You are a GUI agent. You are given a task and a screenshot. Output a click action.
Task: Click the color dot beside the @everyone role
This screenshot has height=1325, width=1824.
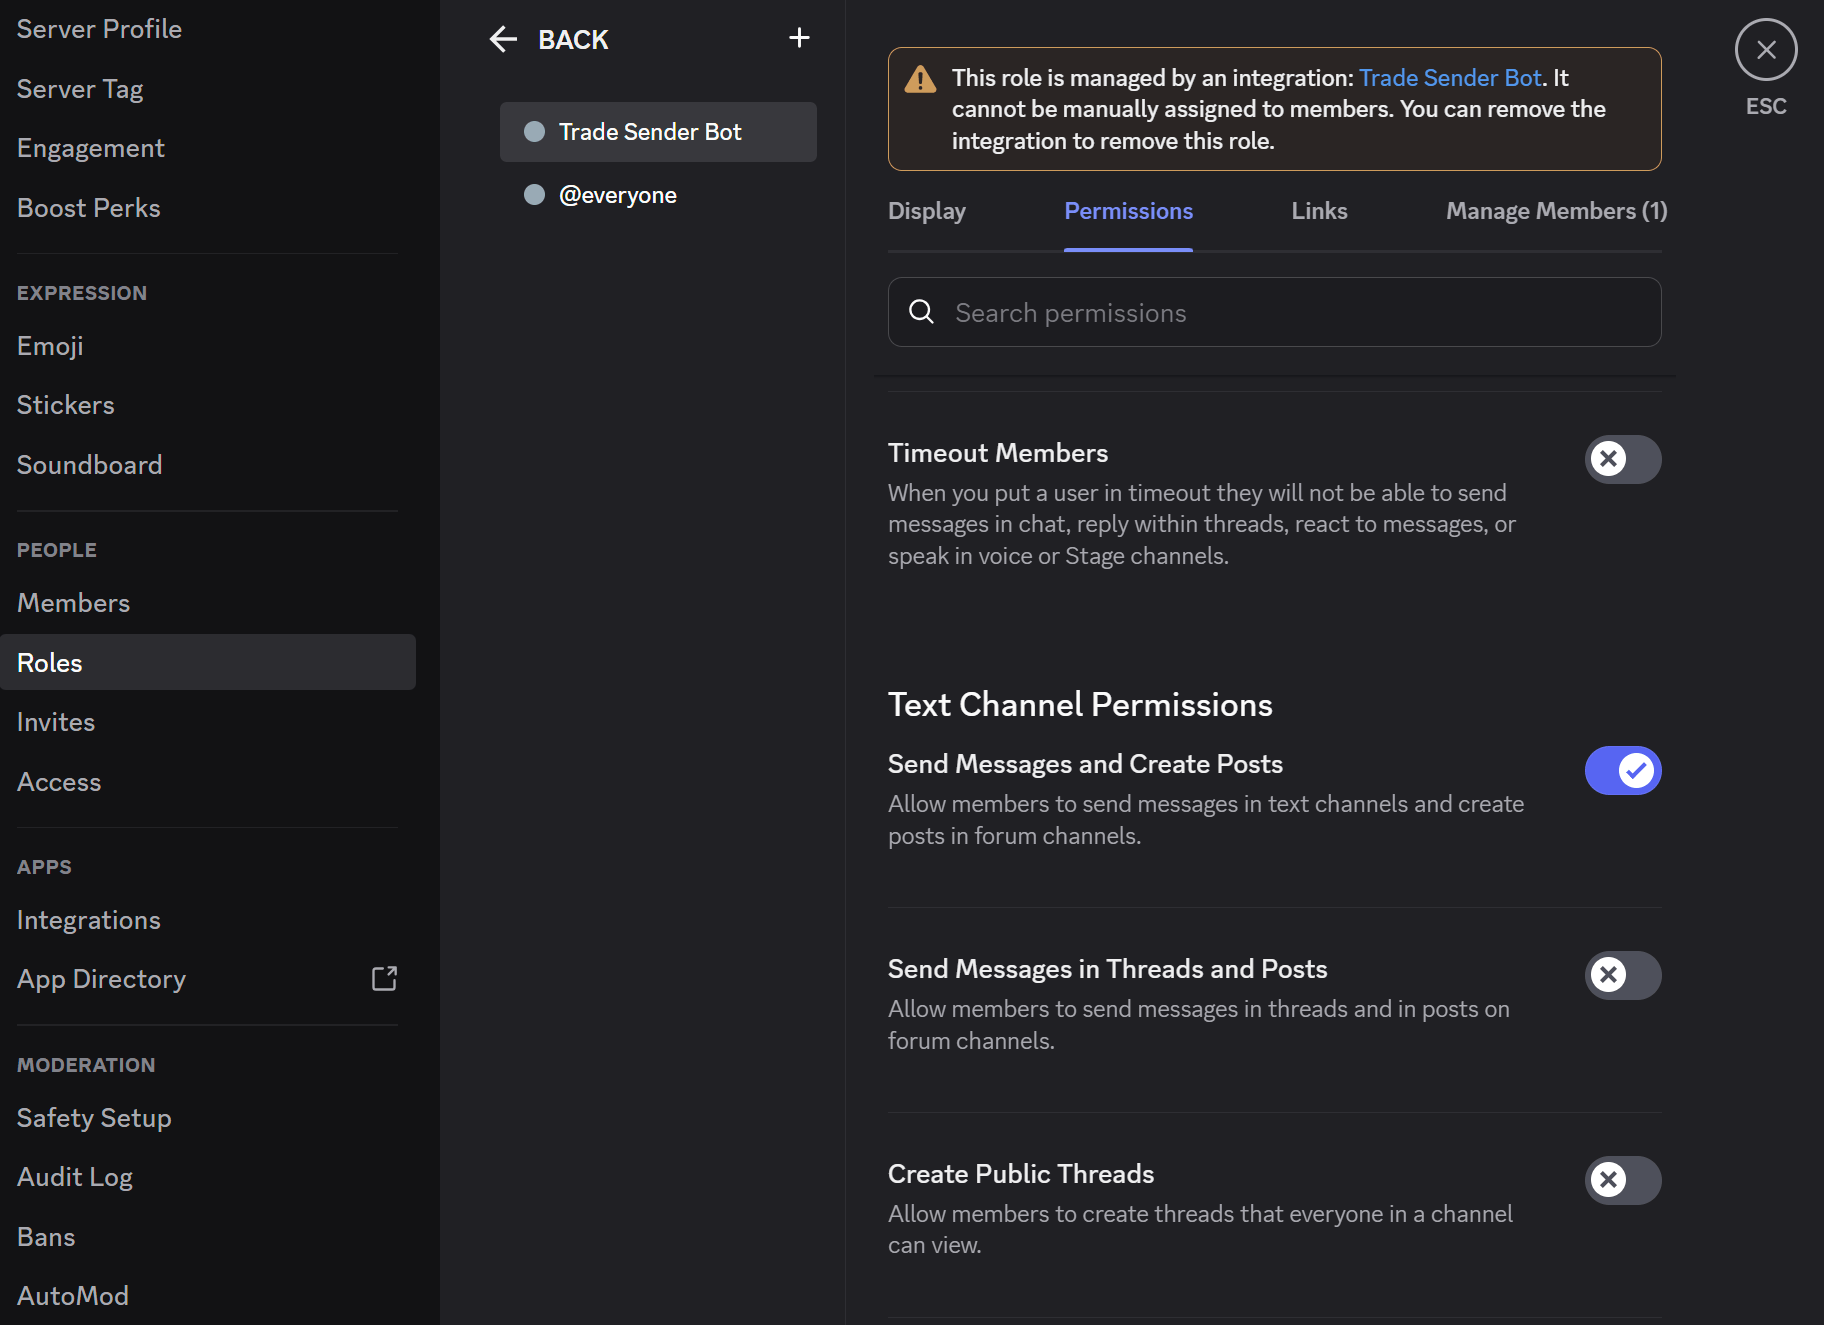coord(534,195)
